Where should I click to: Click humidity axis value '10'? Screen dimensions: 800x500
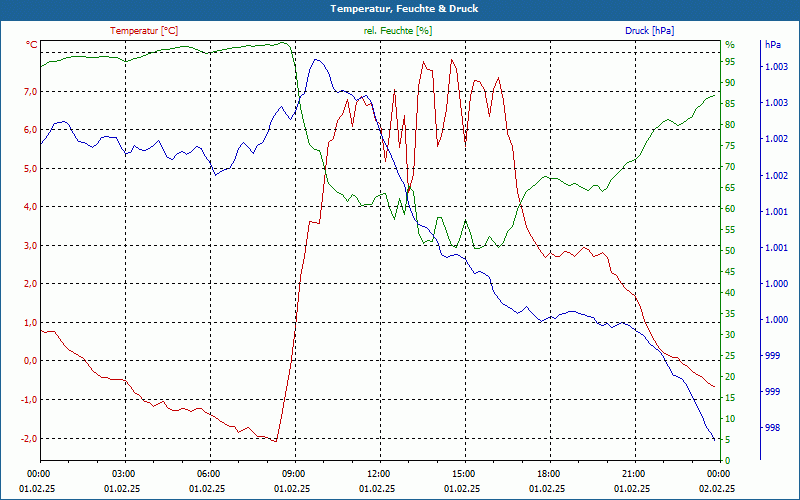coord(730,419)
